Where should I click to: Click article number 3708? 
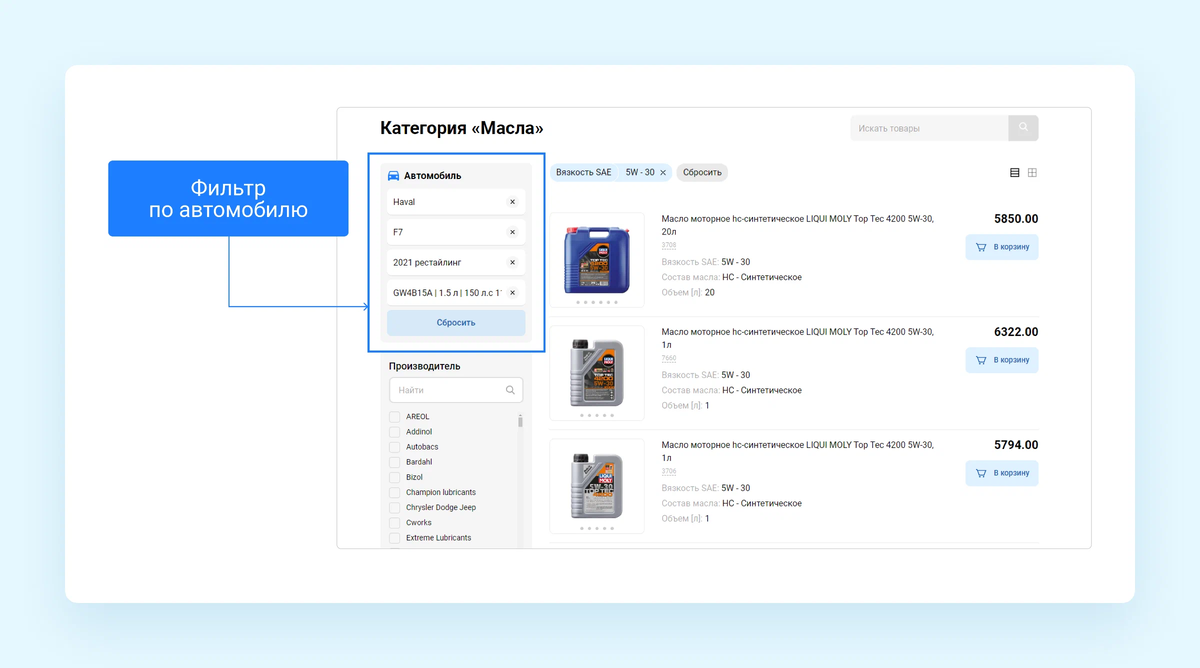click(x=669, y=245)
